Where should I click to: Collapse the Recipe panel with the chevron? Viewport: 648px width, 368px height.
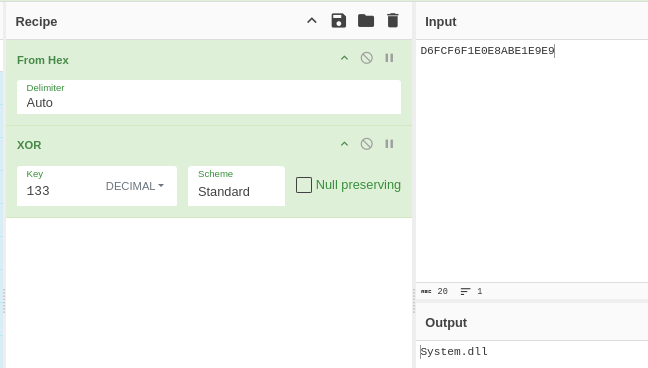(x=312, y=21)
